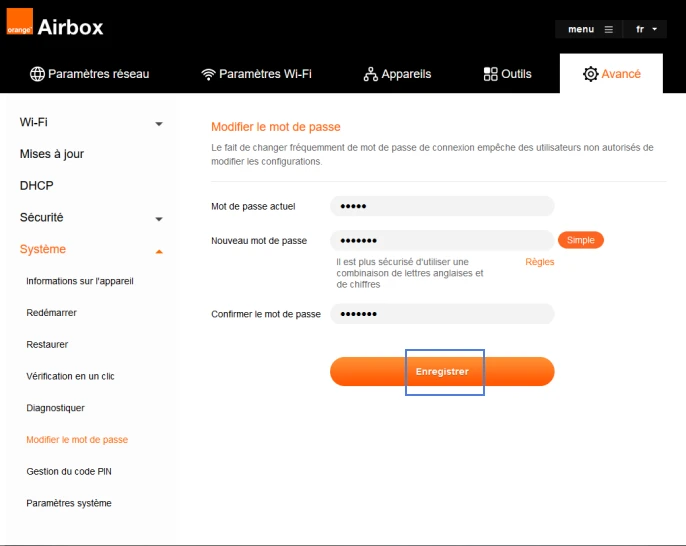Open the Règles password rules link
Screen dimensions: 686x546
[539, 262]
